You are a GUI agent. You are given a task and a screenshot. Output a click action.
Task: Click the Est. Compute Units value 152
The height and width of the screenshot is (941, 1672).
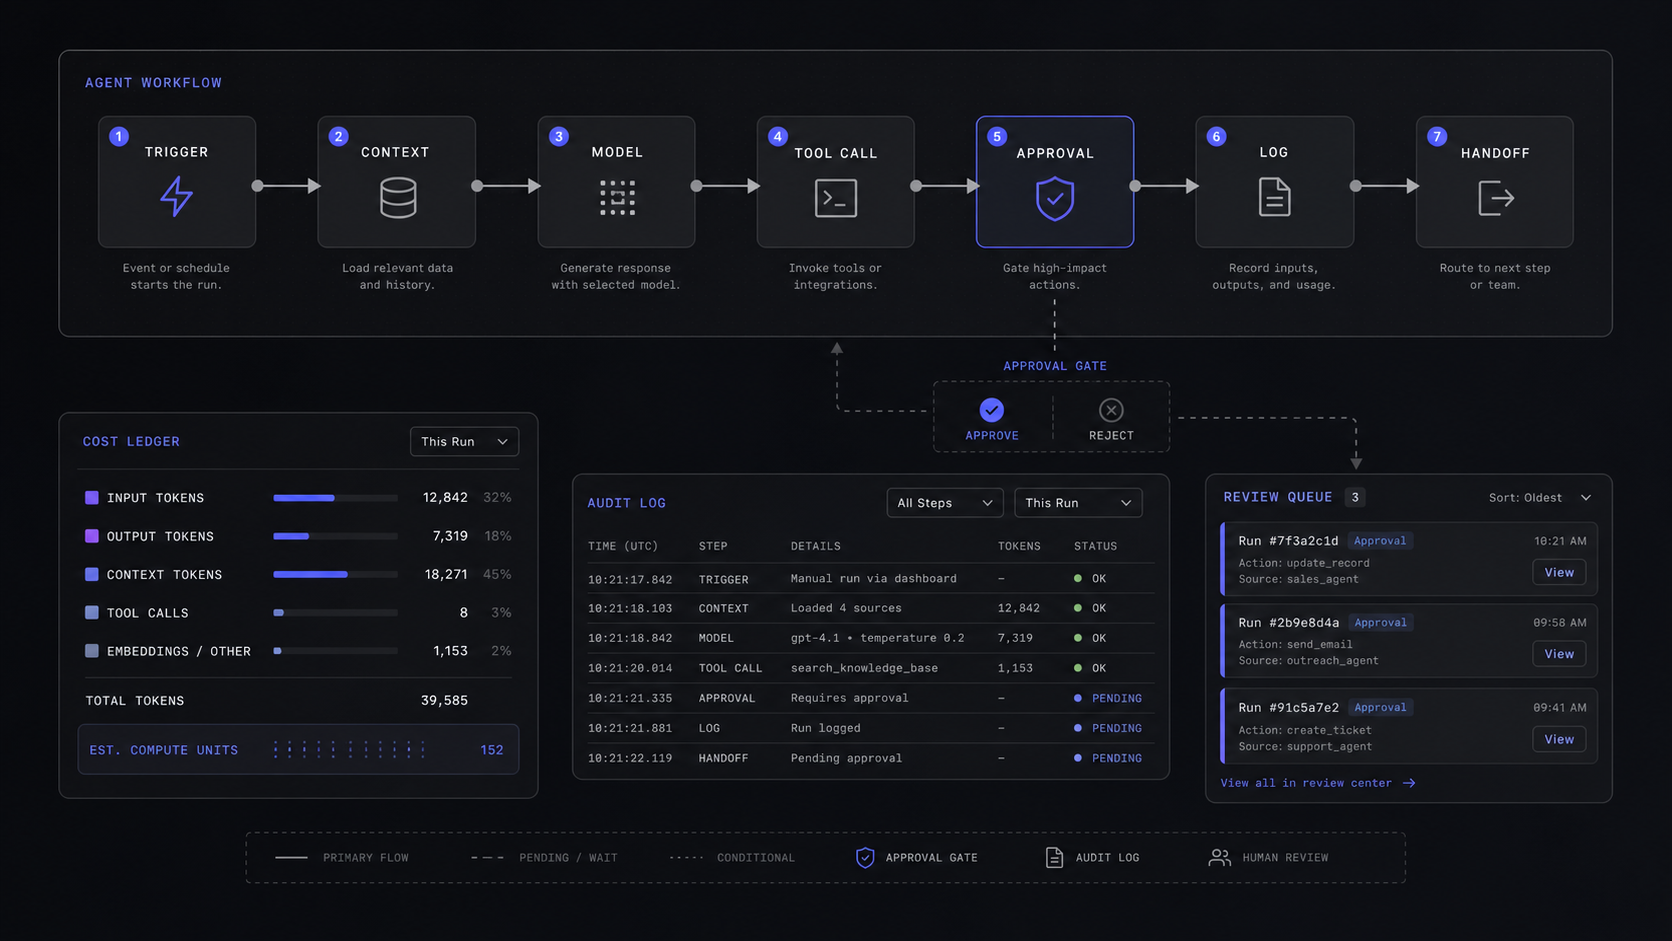(492, 750)
